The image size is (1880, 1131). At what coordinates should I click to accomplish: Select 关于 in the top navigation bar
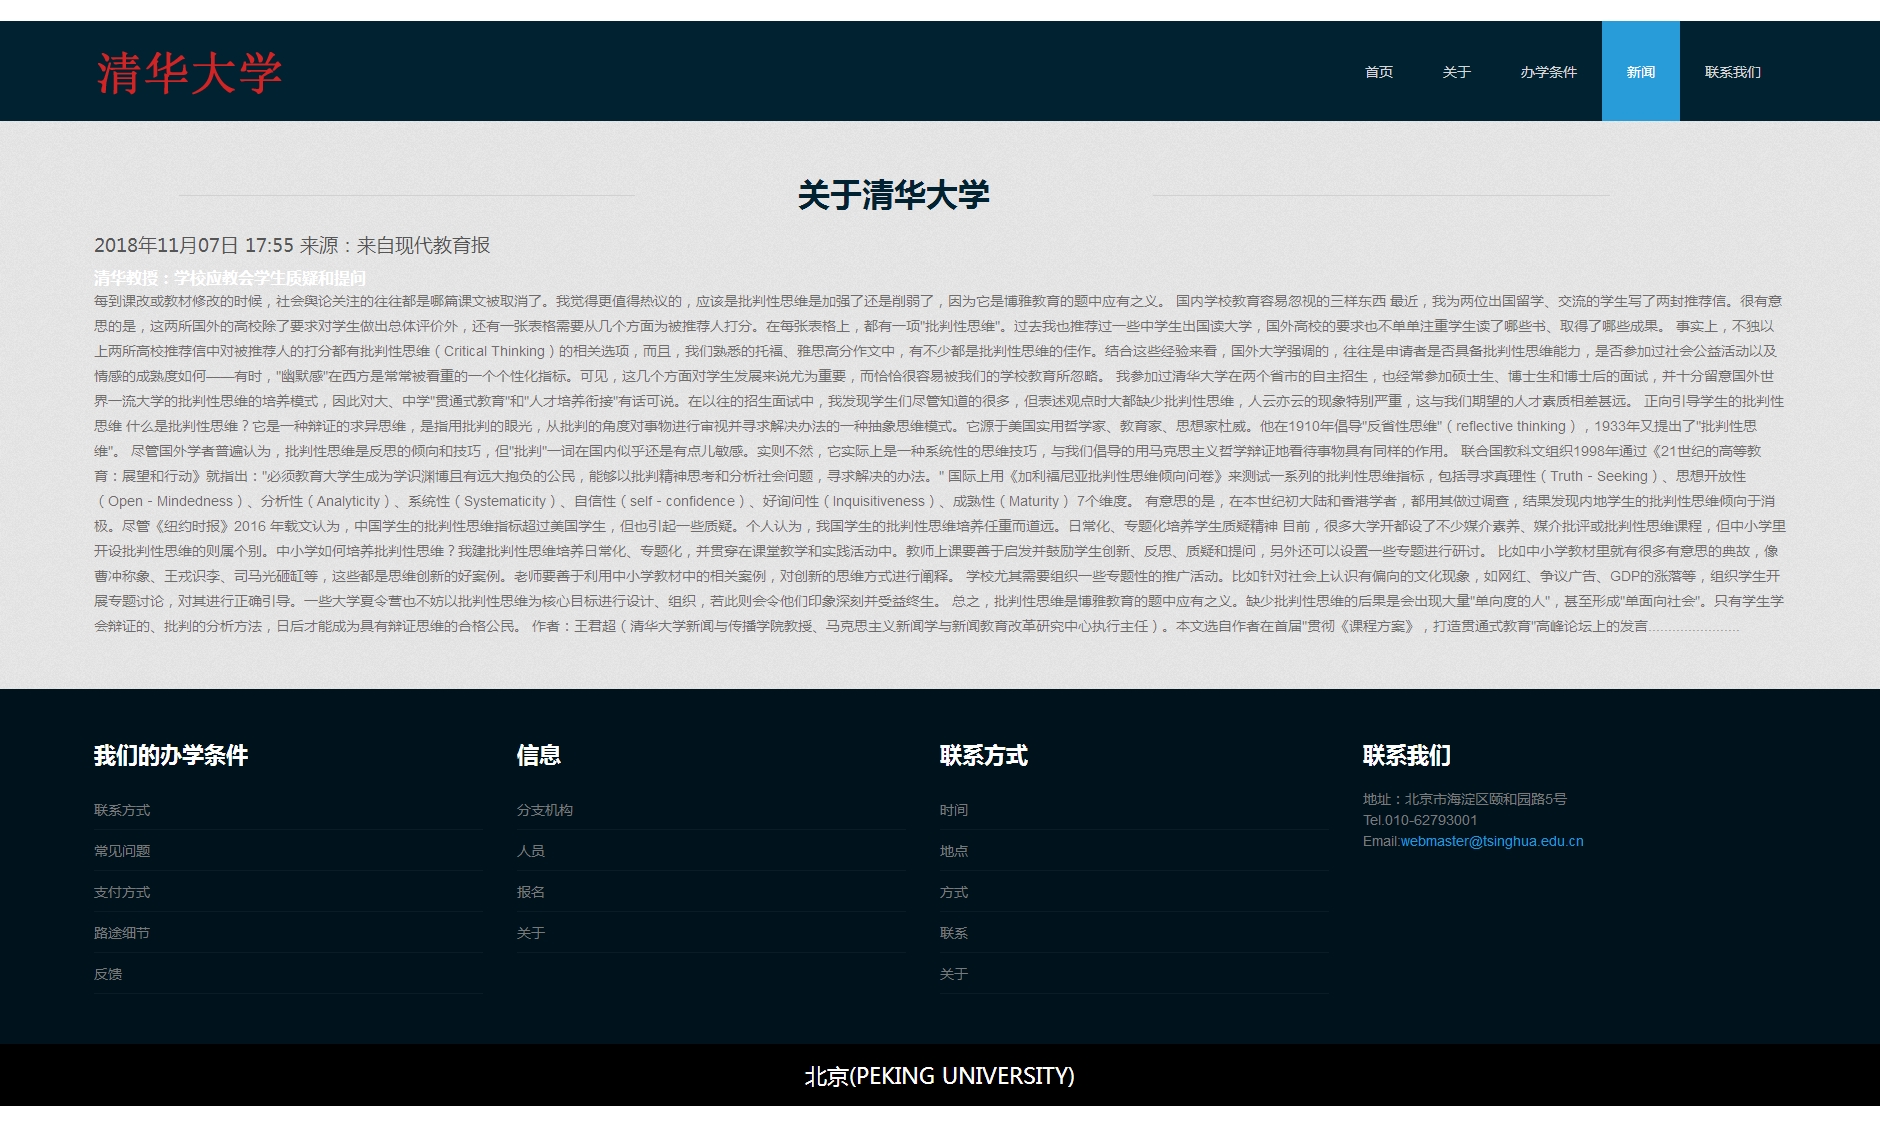click(1456, 72)
